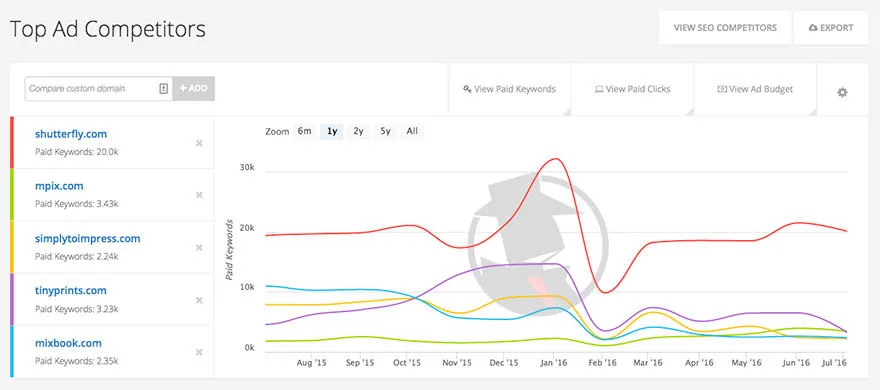This screenshot has height=390, width=880.
Task: Open the shutterfly.com link
Action: coord(71,134)
